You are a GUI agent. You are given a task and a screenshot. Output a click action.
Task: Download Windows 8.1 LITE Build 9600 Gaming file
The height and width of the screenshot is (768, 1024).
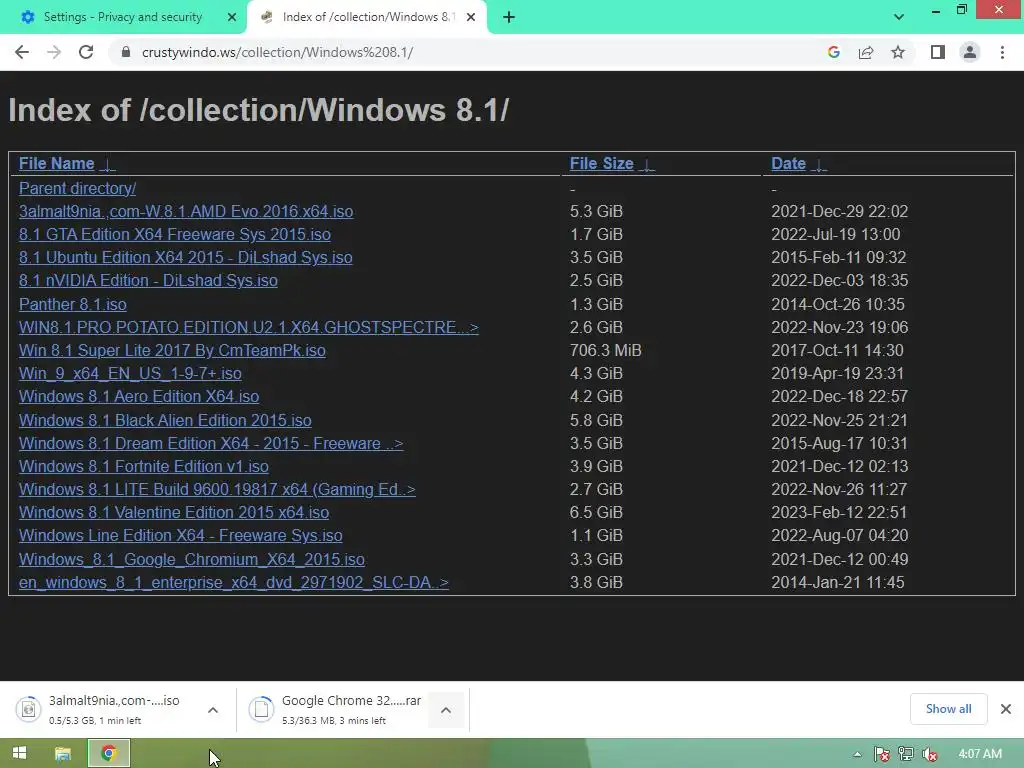tap(217, 489)
